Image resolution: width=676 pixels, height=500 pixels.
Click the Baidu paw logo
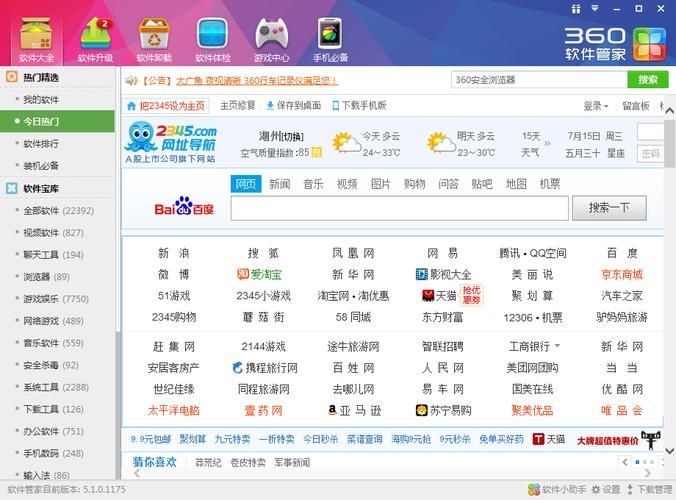click(184, 207)
